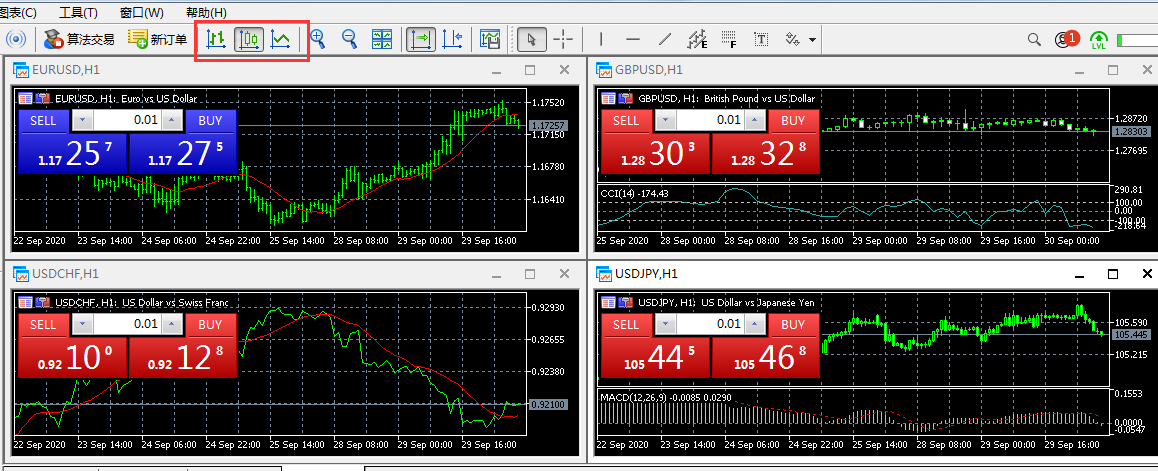Select the equidistant channel tool
Screen dimensions: 1158x471
[697, 39]
